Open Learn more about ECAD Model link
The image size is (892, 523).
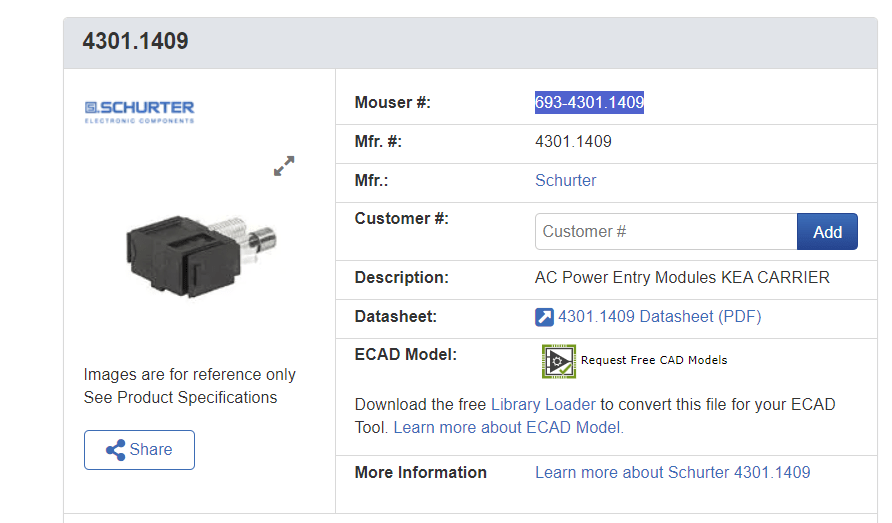coord(508,427)
